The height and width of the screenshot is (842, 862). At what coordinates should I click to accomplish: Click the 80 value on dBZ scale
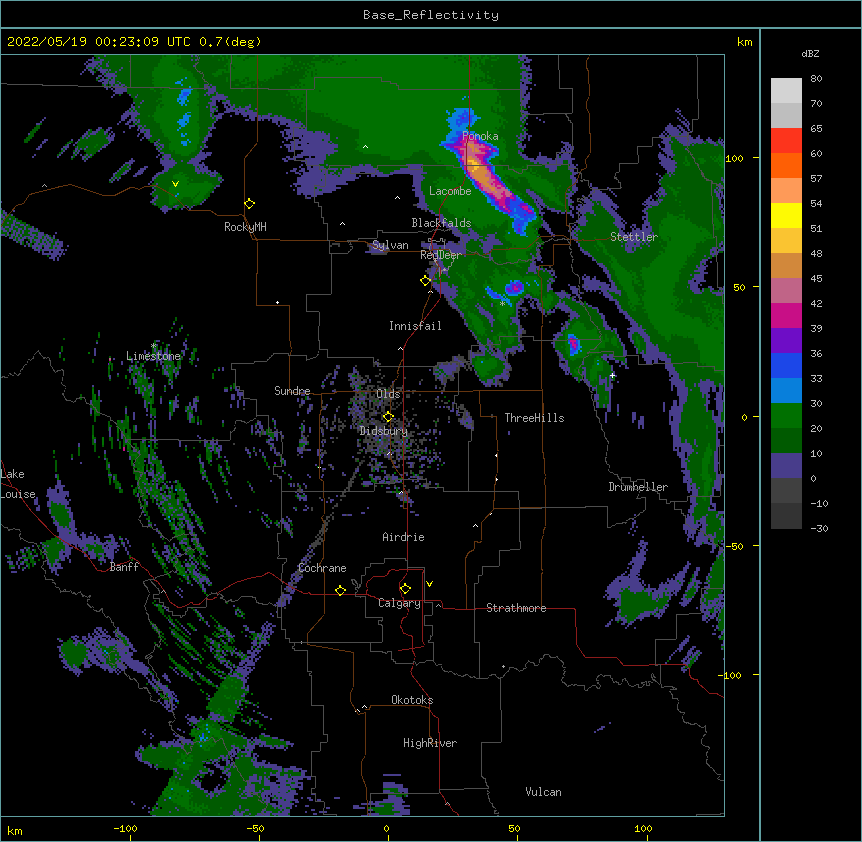point(816,79)
